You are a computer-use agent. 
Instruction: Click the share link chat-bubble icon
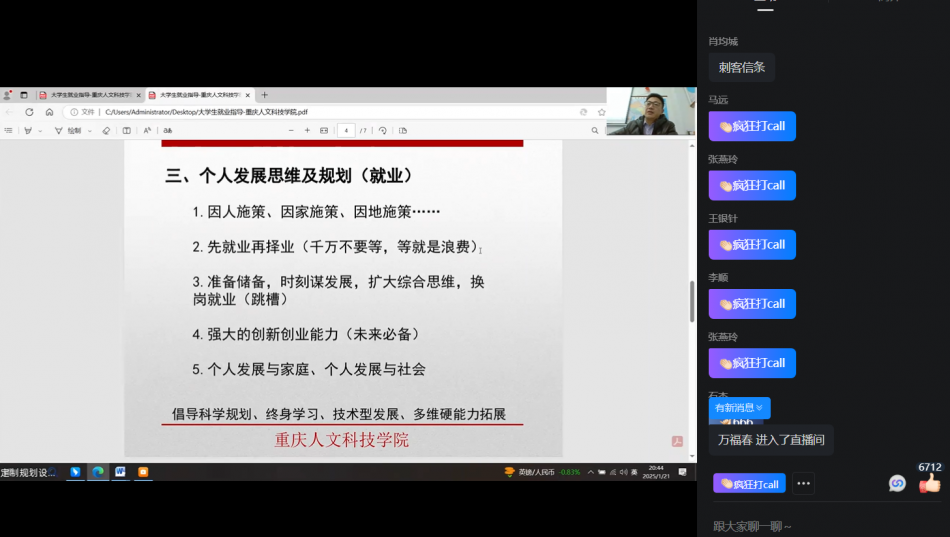897,484
